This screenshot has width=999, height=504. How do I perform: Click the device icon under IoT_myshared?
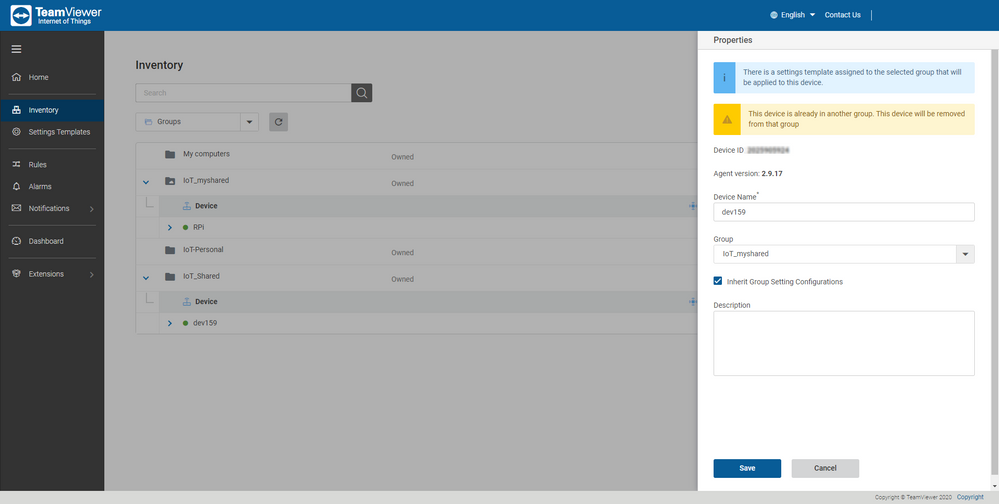(x=187, y=206)
